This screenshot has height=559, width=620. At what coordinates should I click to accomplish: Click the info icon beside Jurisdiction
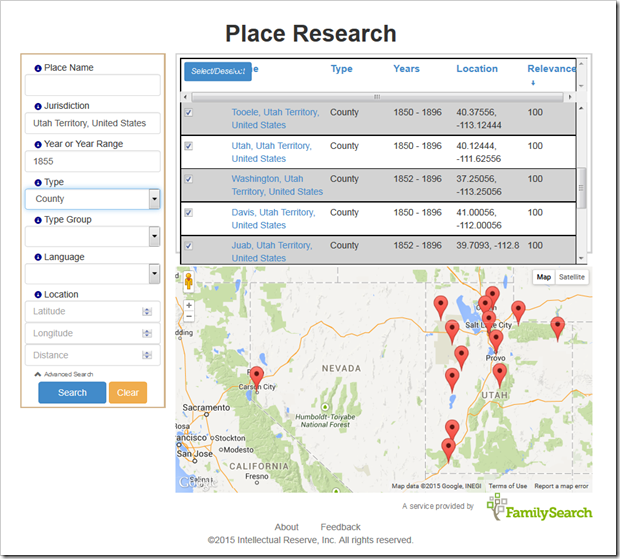point(38,106)
